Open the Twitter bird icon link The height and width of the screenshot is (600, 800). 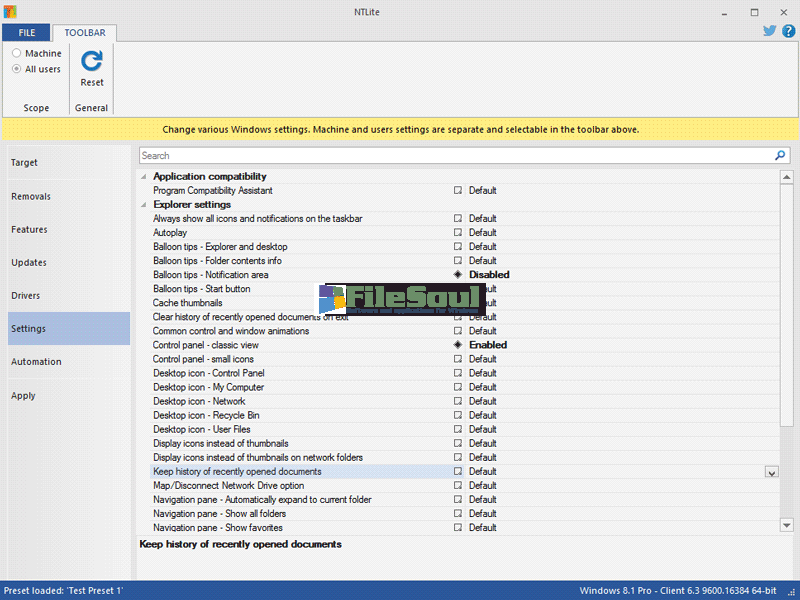769,31
